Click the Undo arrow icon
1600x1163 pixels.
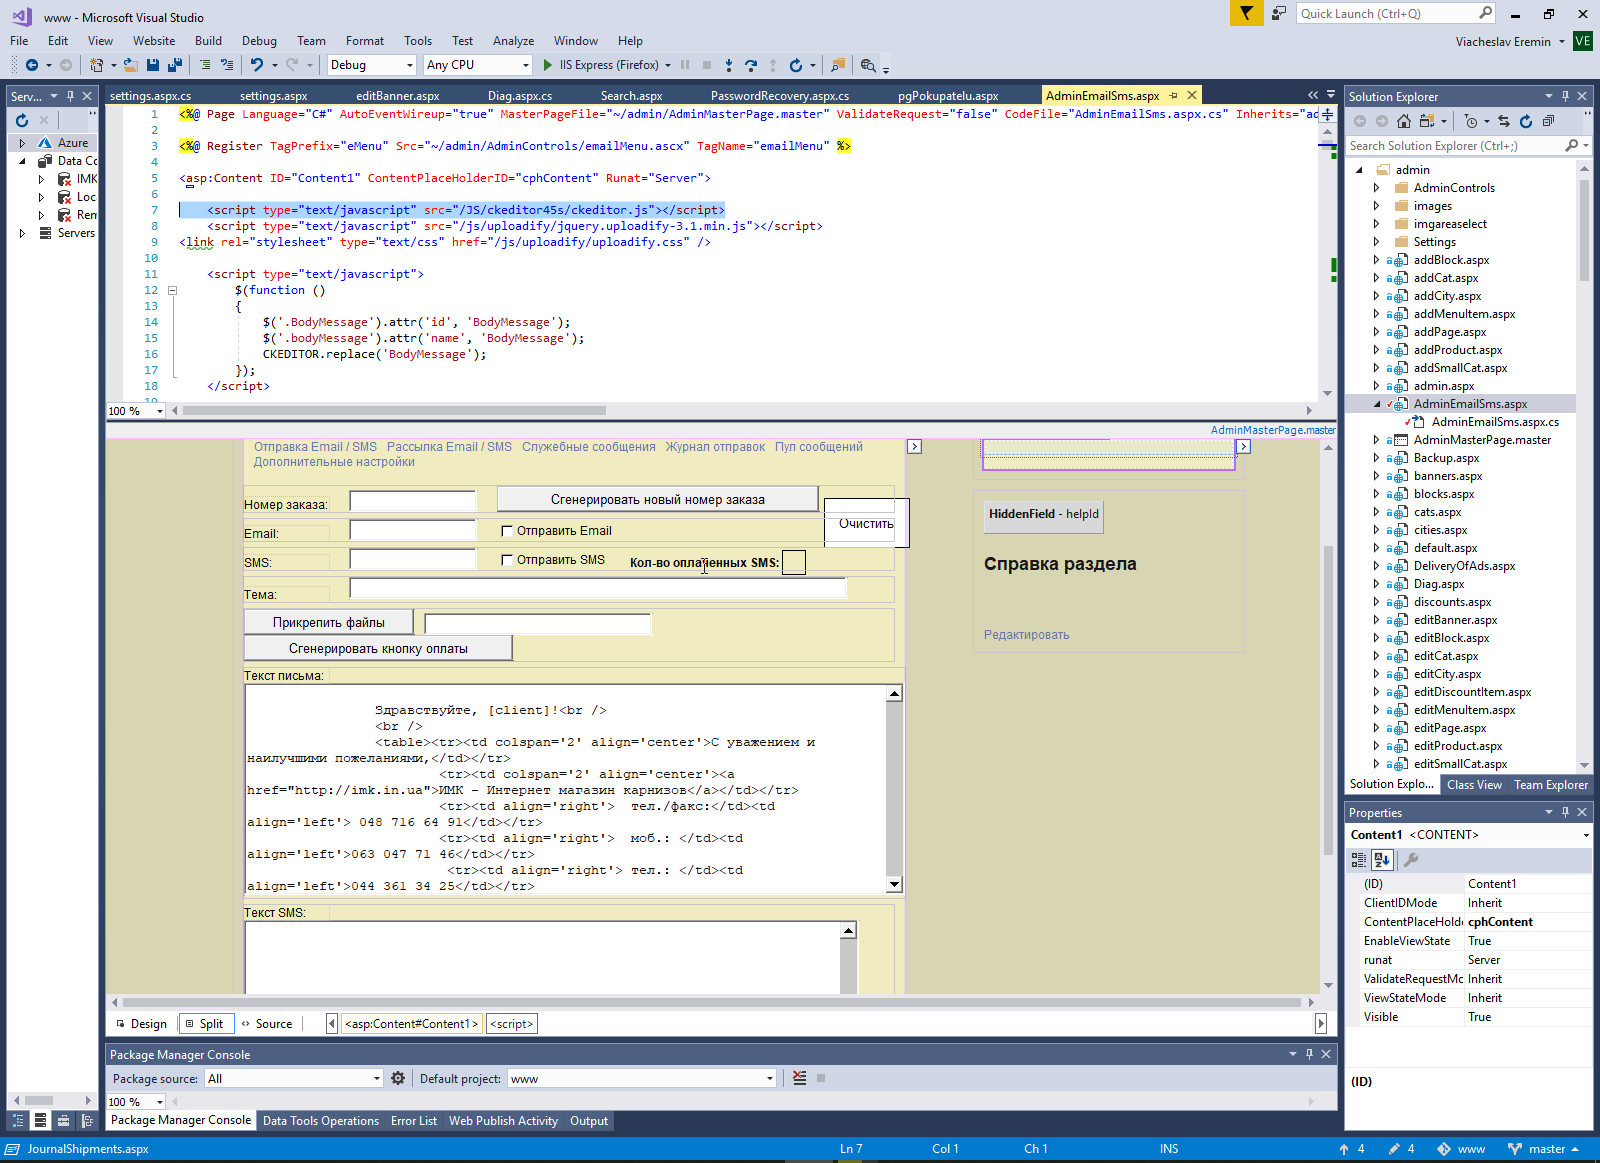[x=257, y=65]
